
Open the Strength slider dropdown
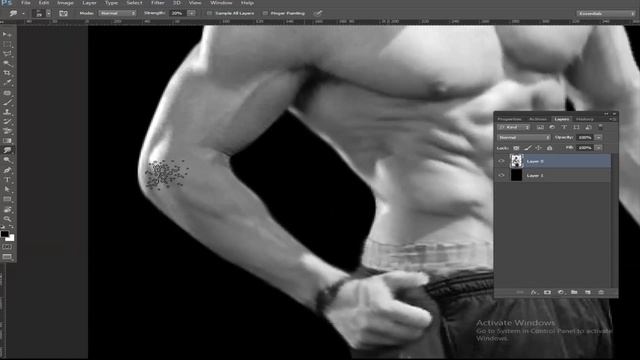pos(191,13)
